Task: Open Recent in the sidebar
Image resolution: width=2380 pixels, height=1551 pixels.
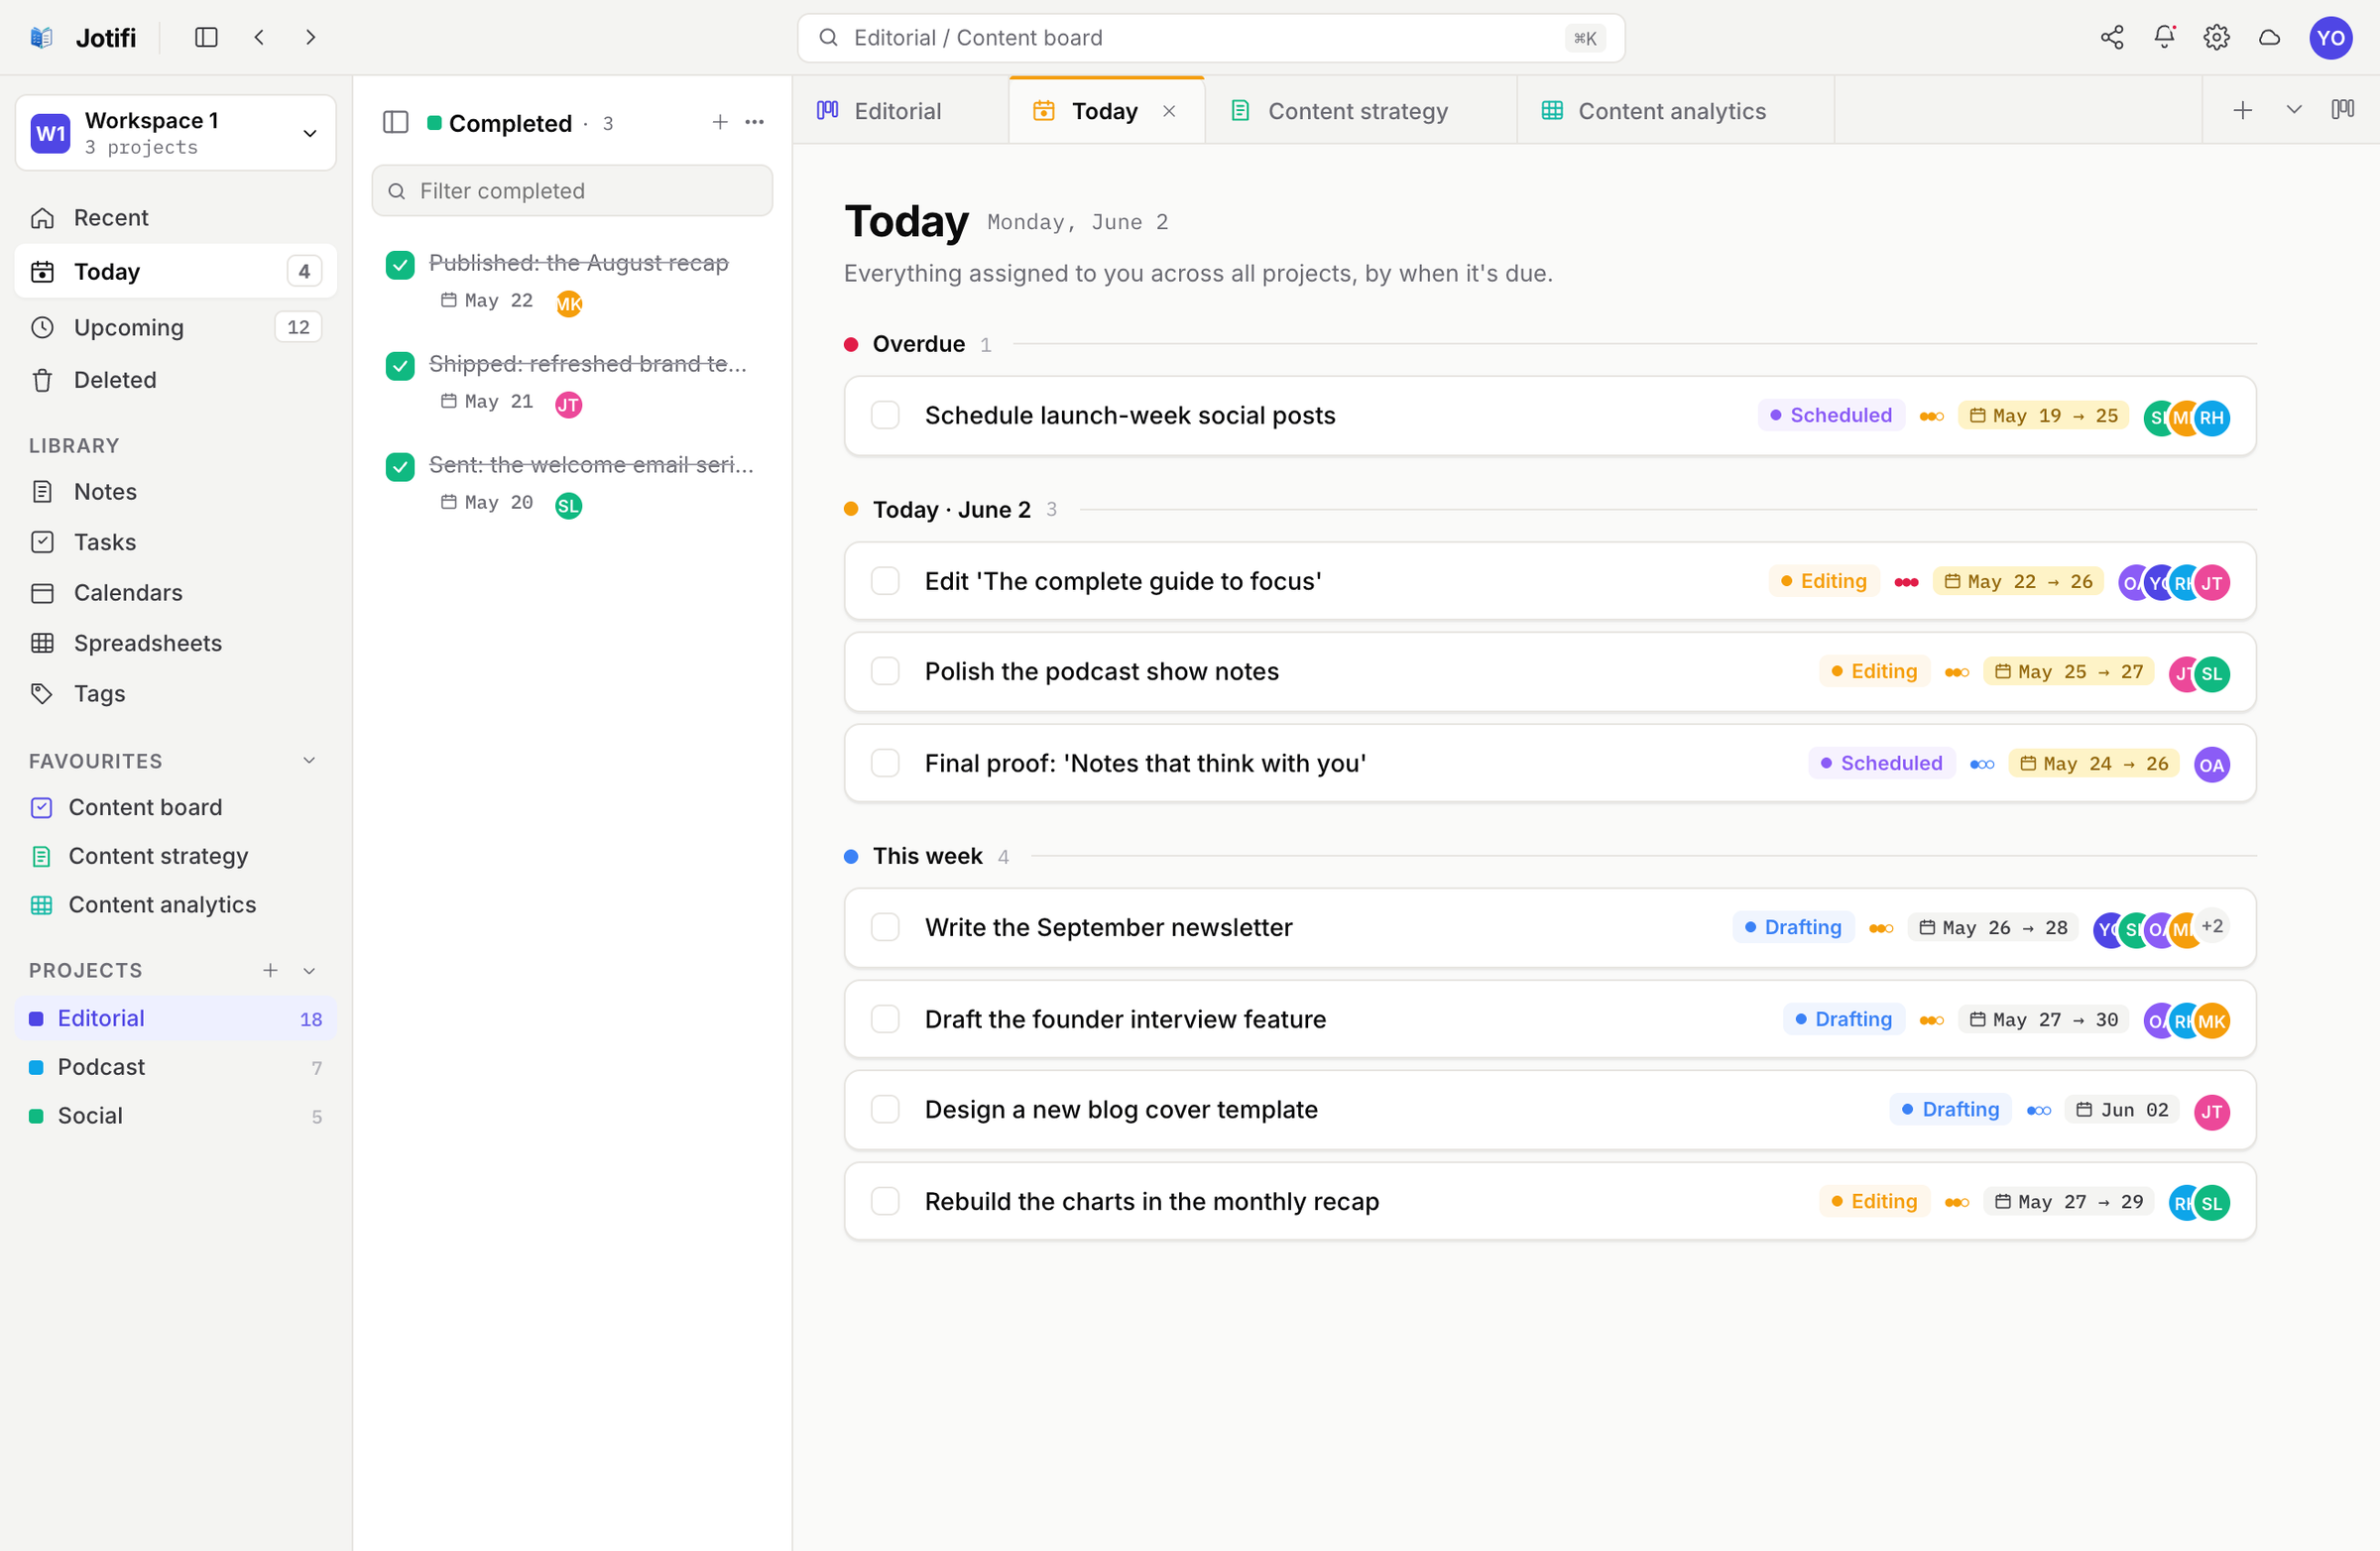Action: 176,217
